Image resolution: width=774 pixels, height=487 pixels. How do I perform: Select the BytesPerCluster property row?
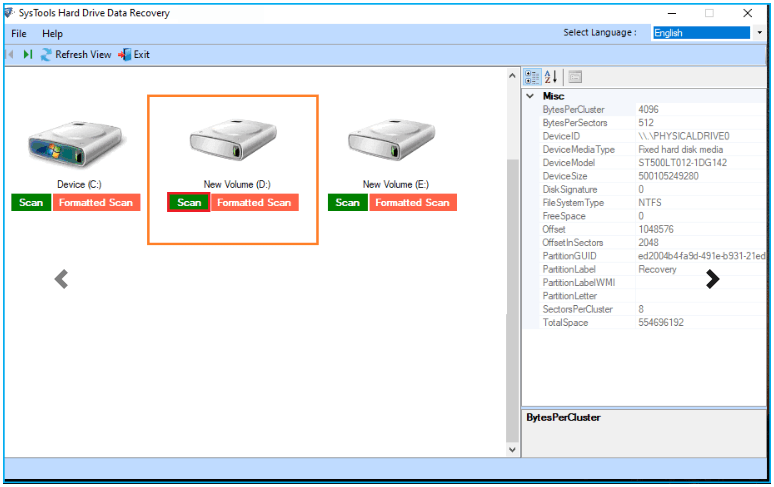pyautogui.click(x=652, y=110)
